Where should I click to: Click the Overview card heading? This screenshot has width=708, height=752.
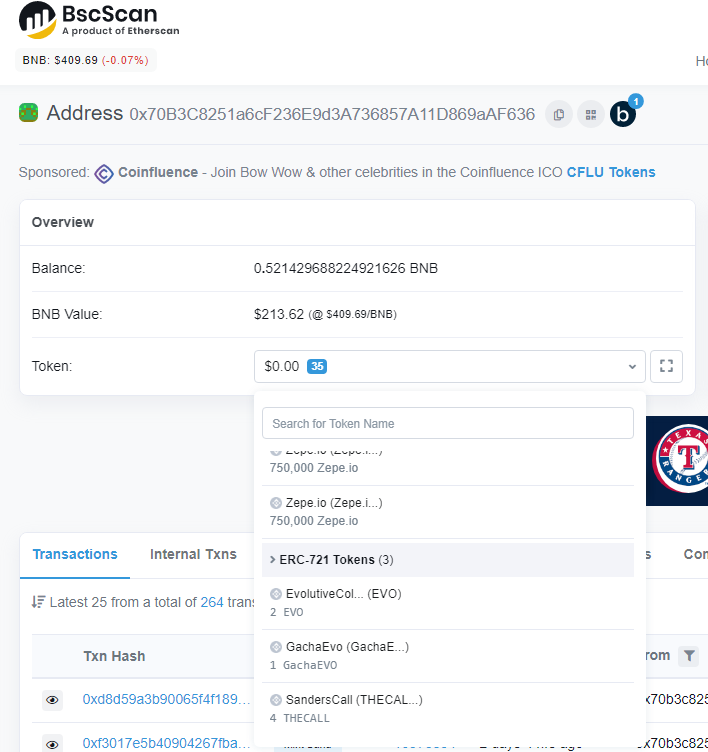pos(63,222)
